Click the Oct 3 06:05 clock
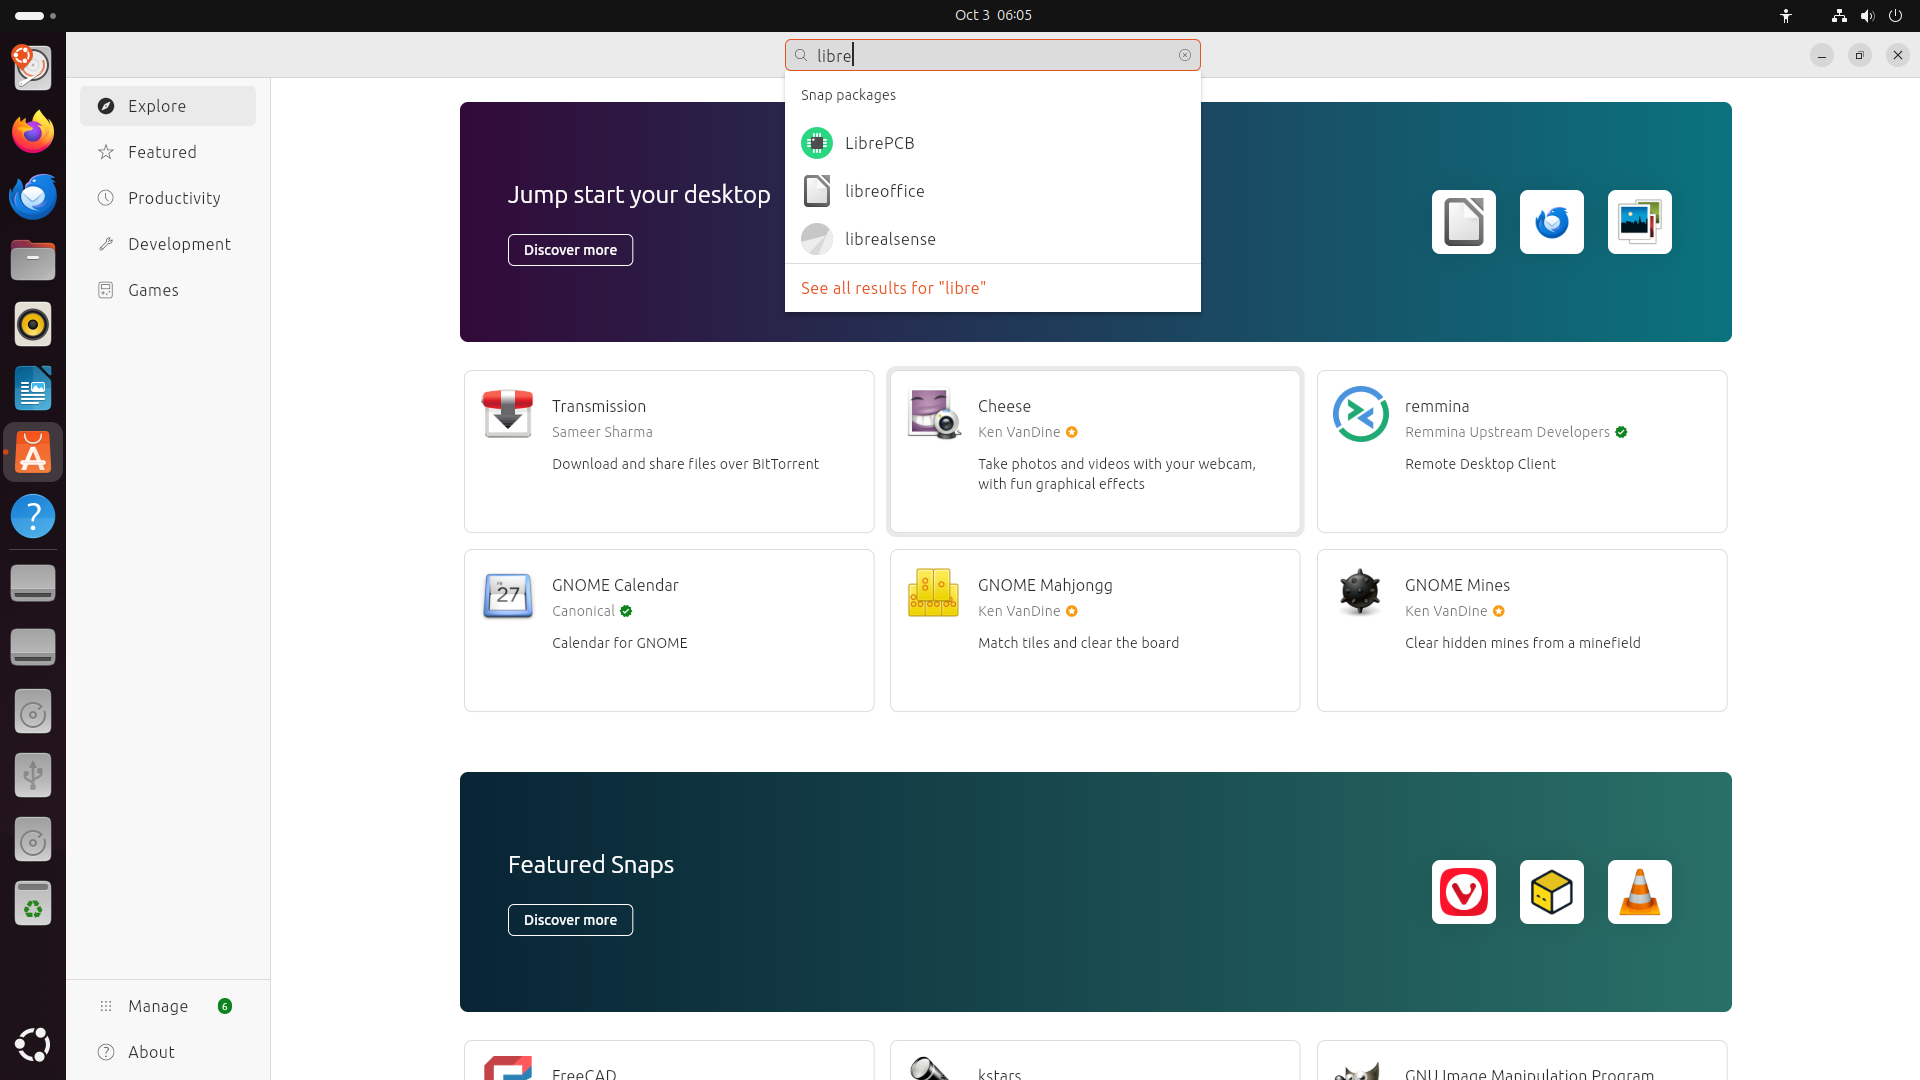The image size is (1920, 1080). [x=993, y=15]
